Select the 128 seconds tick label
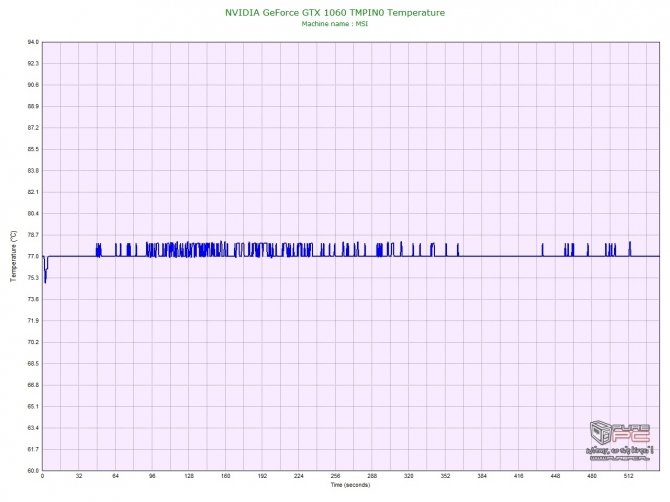The height and width of the screenshot is (502, 670). coord(189,476)
